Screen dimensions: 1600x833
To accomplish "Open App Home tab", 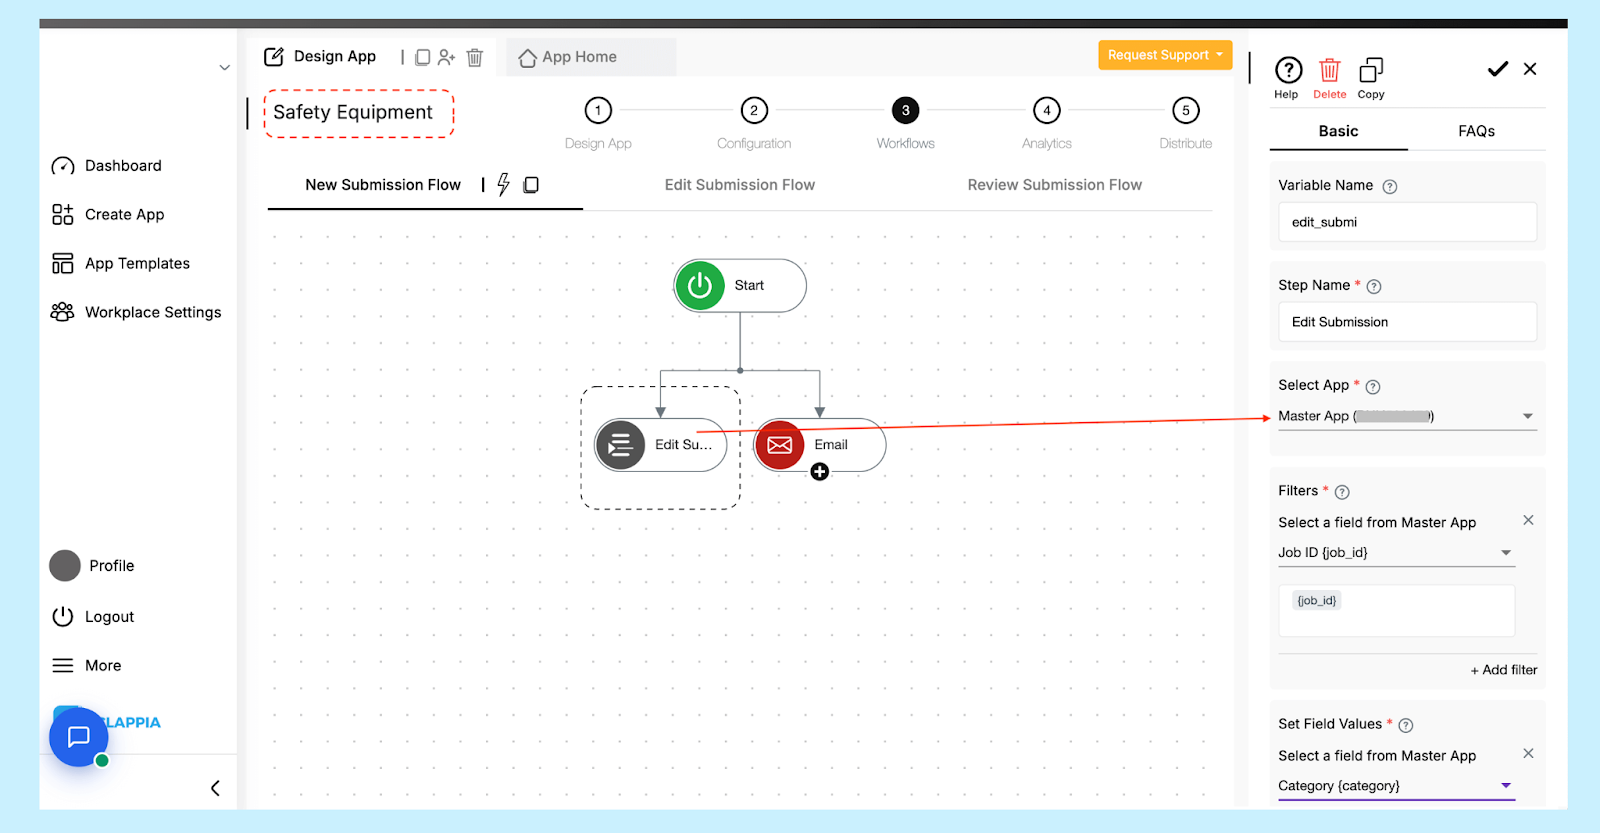I will 568,58.
